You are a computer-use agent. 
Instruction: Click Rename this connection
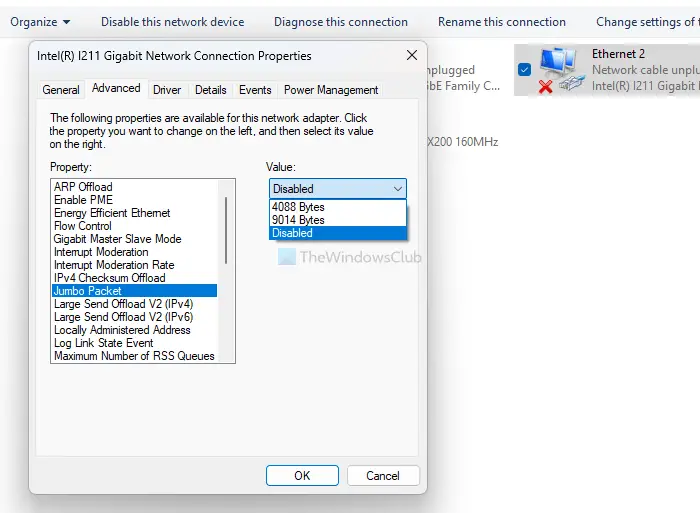coord(501,21)
